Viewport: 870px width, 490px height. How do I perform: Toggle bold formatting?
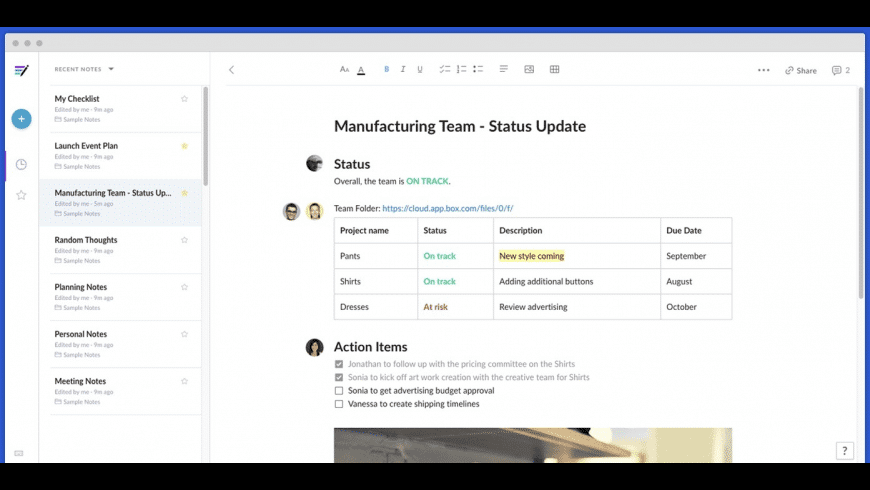click(387, 69)
